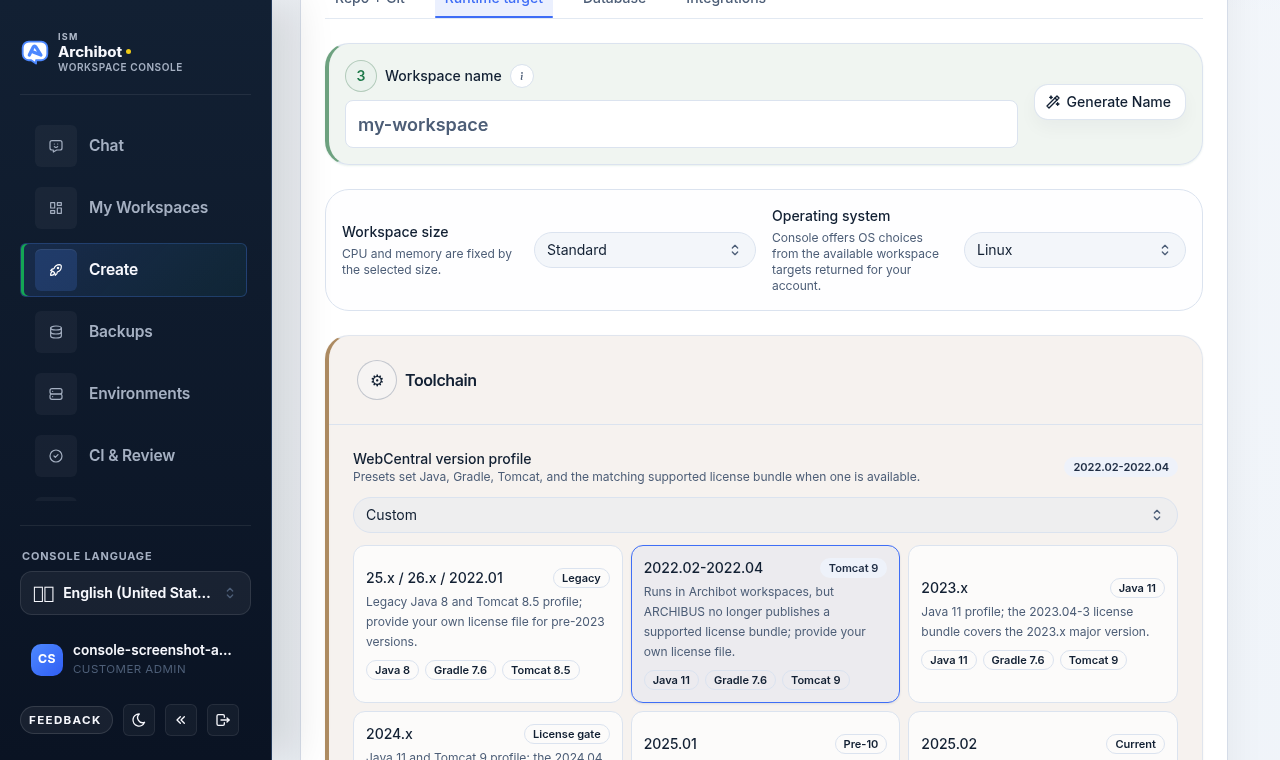The height and width of the screenshot is (760, 1280).
Task: Open the Operating system Linux dropdown
Action: pos(1075,250)
